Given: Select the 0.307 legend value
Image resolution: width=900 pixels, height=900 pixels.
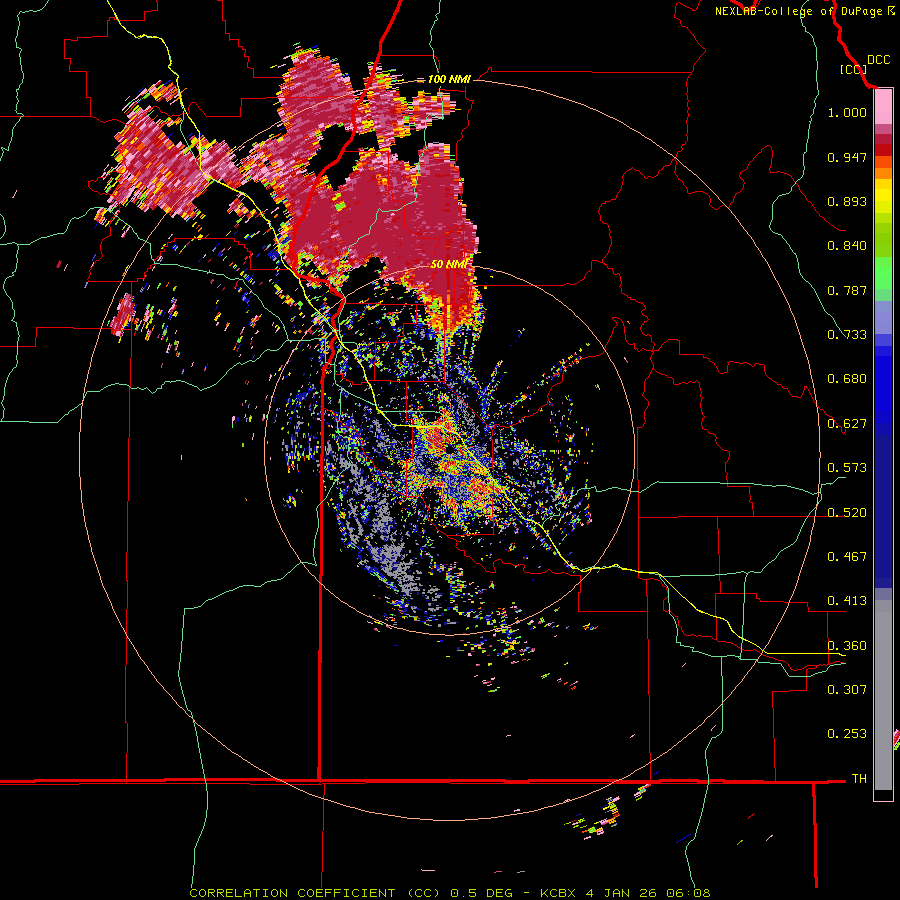Looking at the screenshot, I should click(x=847, y=689).
